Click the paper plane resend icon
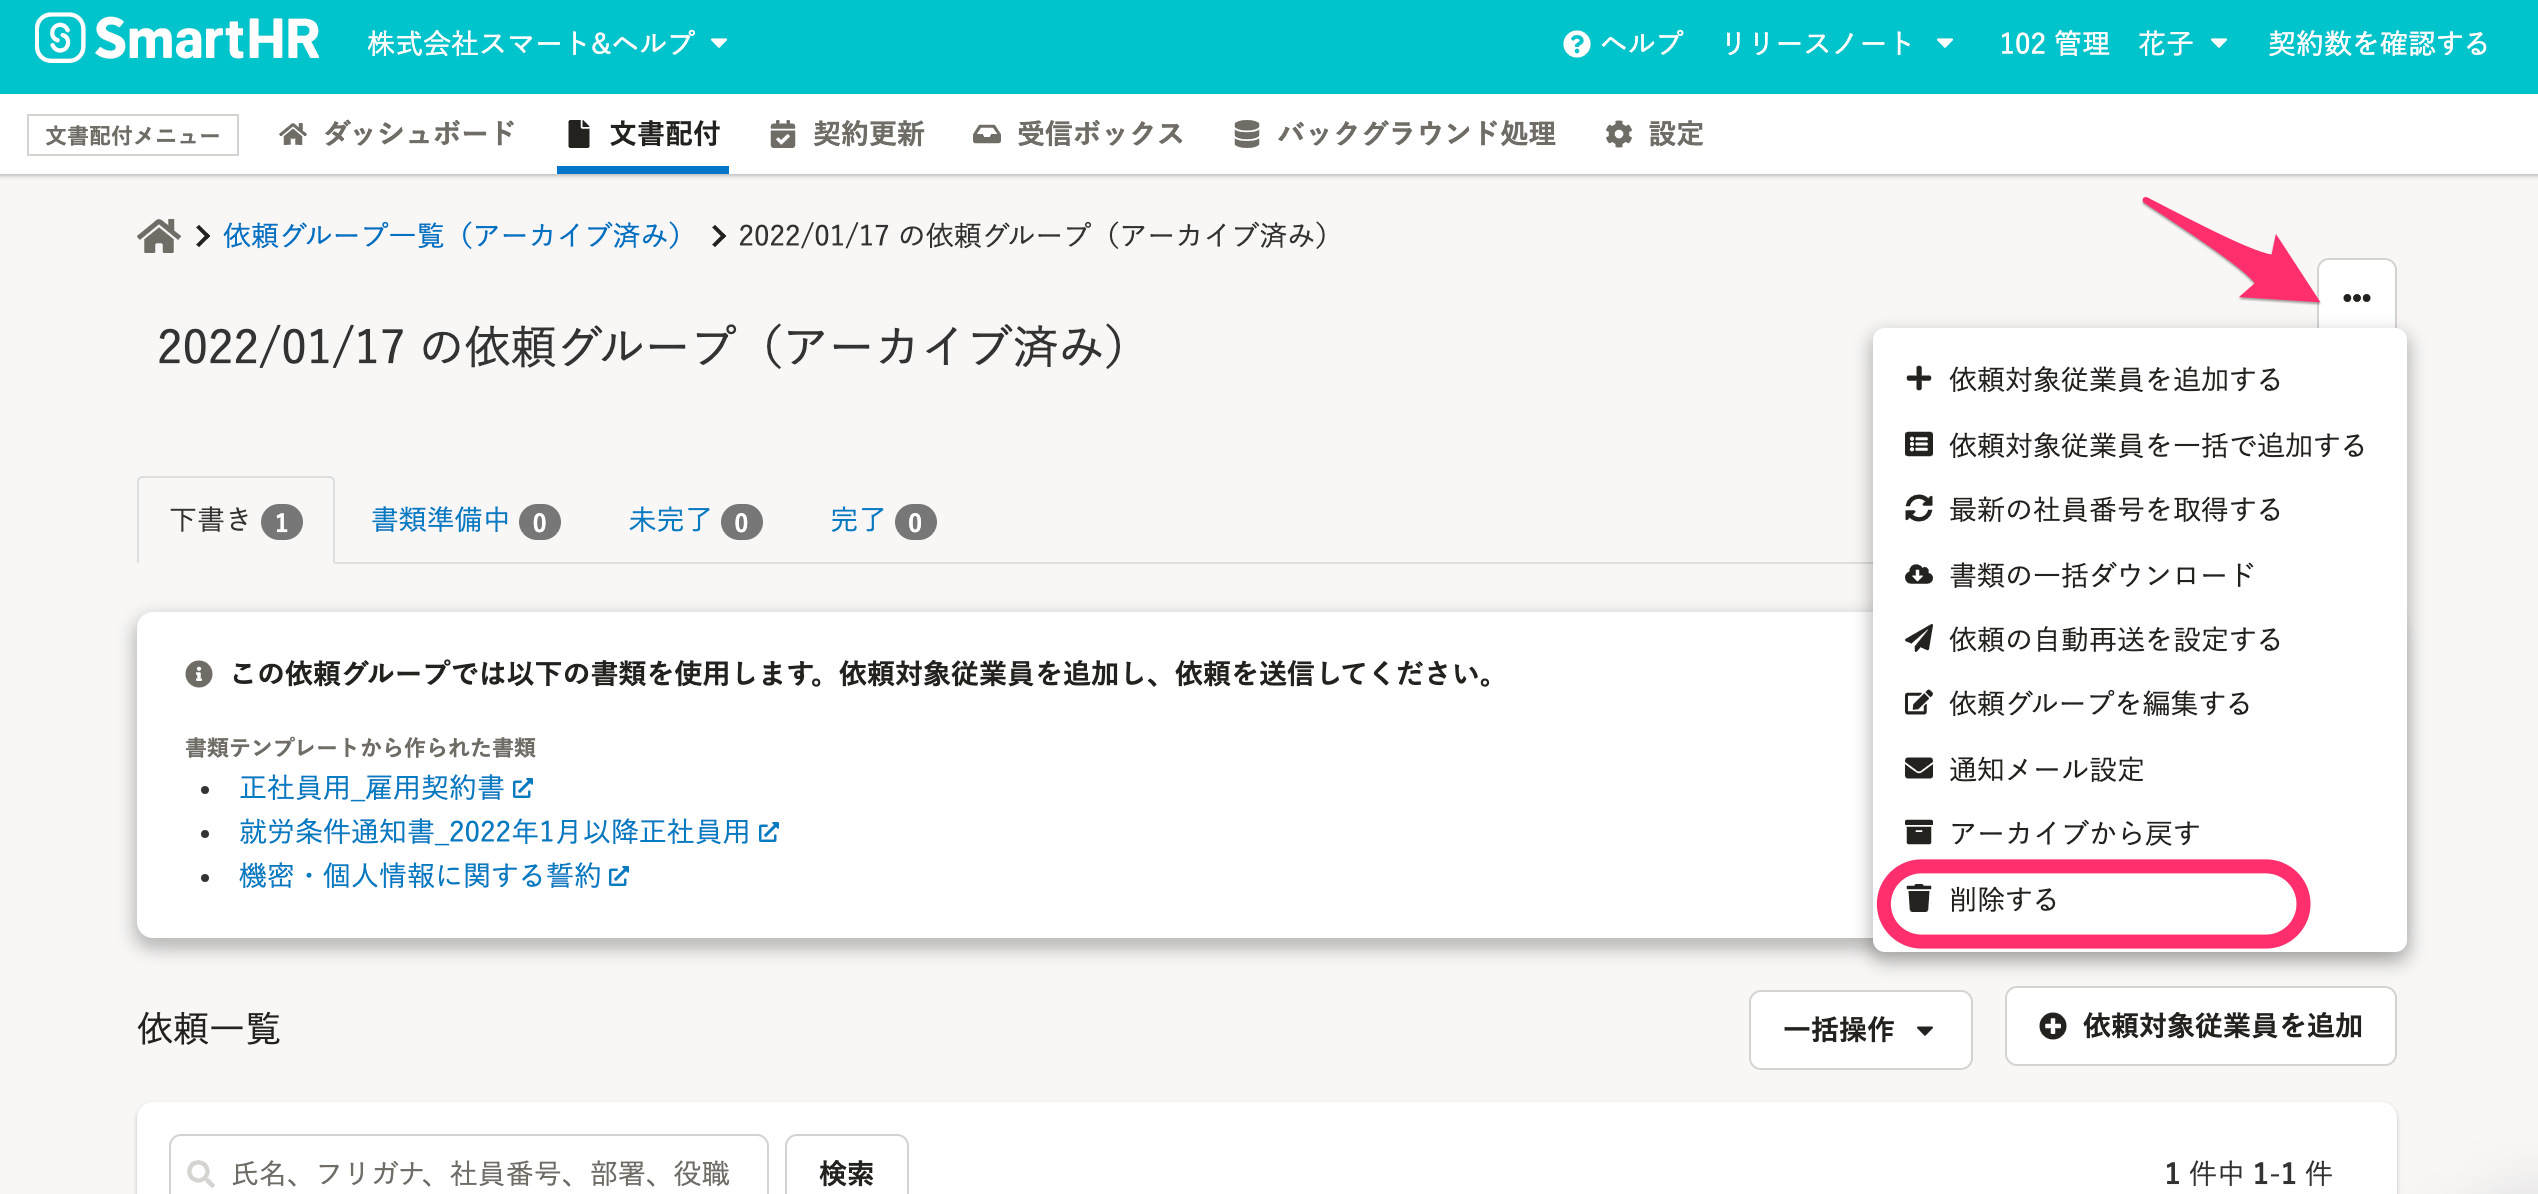Image resolution: width=2538 pixels, height=1194 pixels. tap(1918, 638)
